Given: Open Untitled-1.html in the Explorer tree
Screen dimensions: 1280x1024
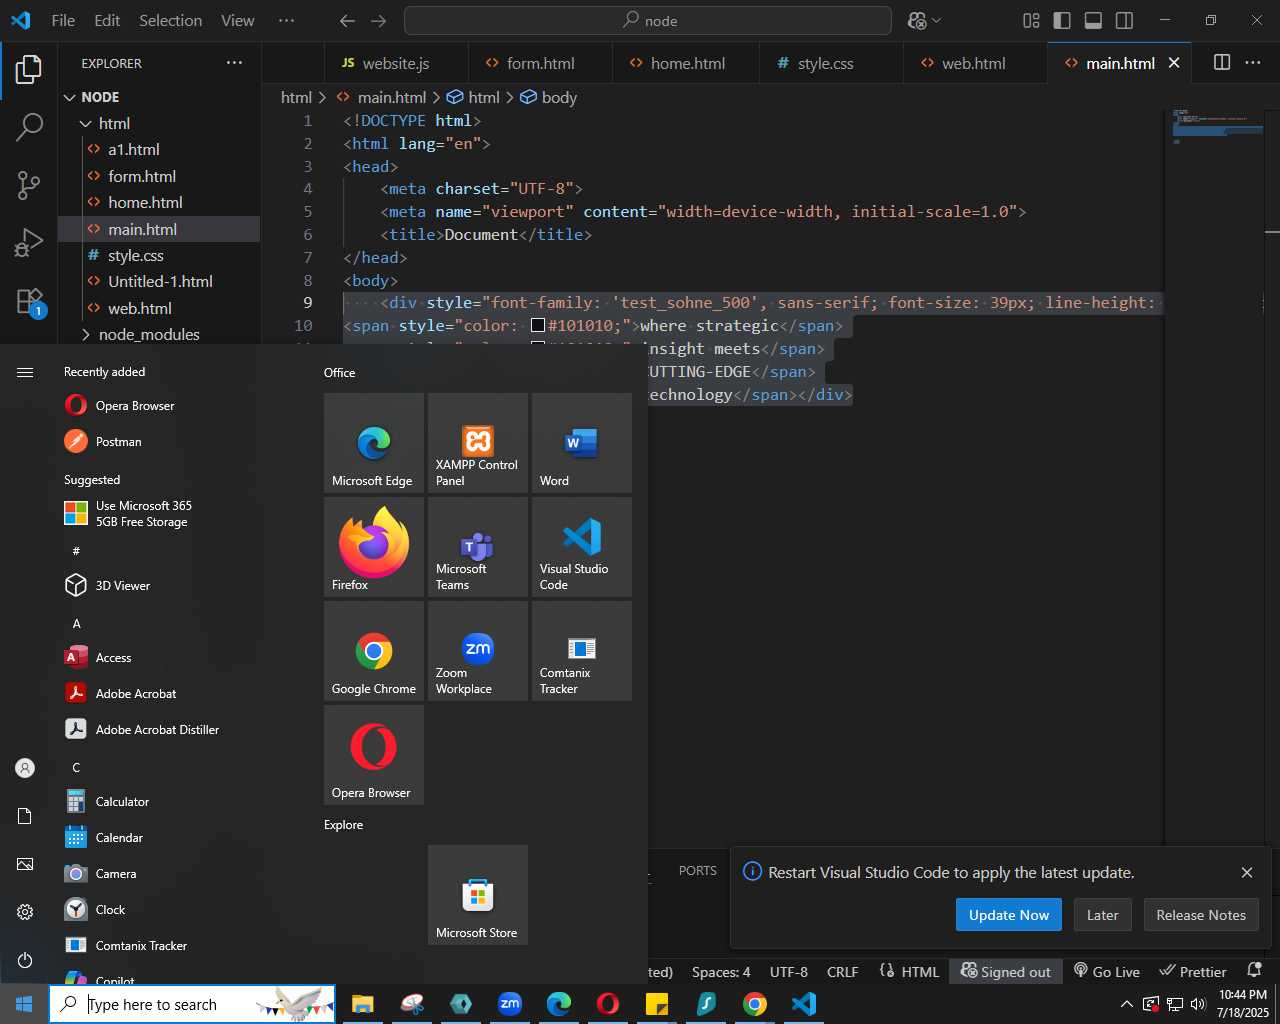Looking at the screenshot, I should tap(160, 281).
